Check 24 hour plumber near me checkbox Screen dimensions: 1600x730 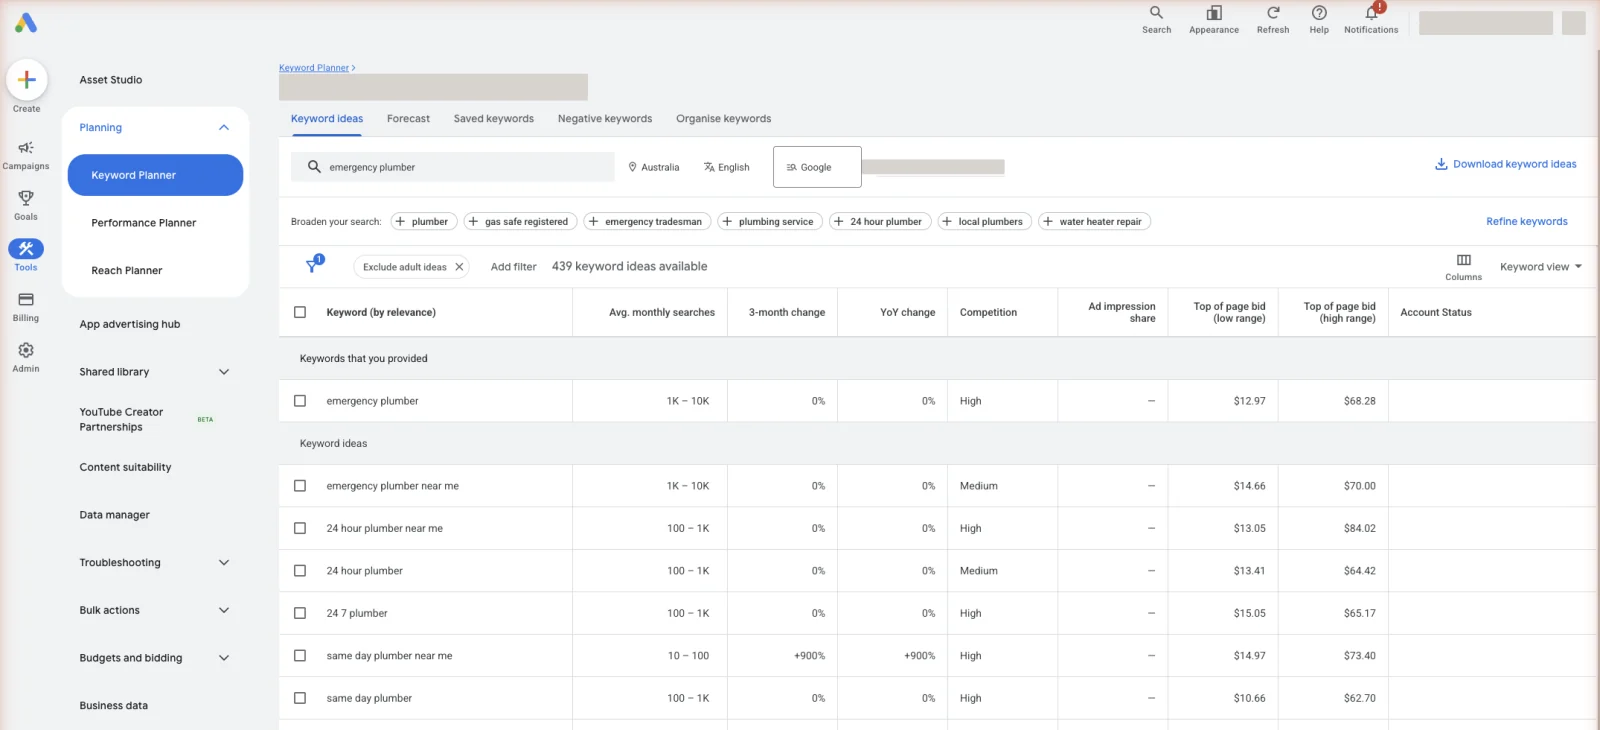[300, 528]
